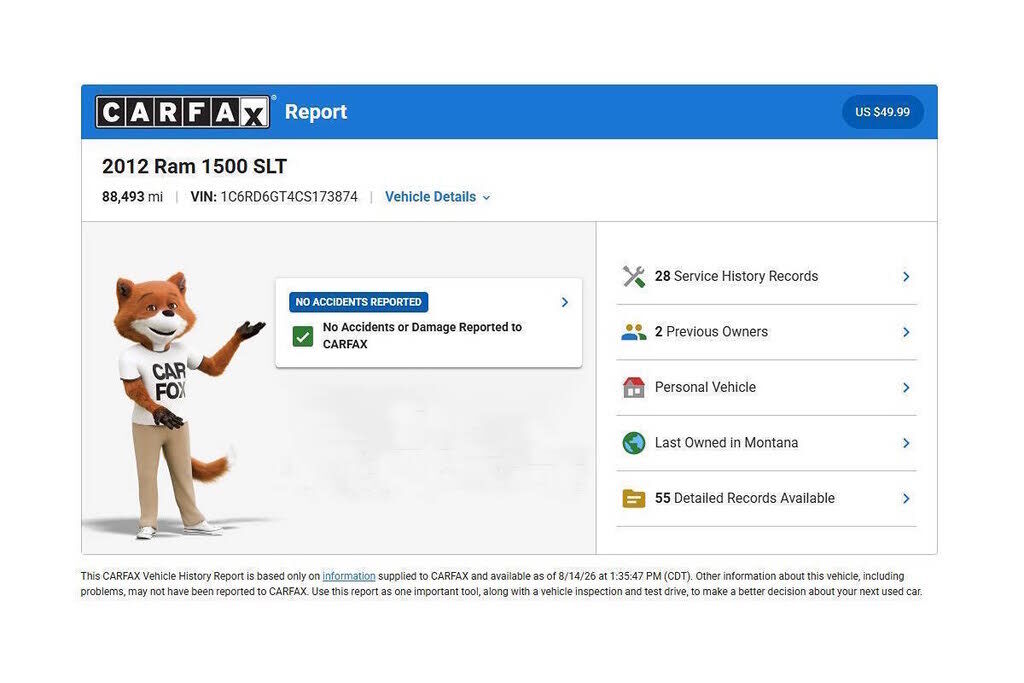The height and width of the screenshot is (683, 1024).
Task: Open the 55 Detailed Records Available text
Action: point(744,498)
